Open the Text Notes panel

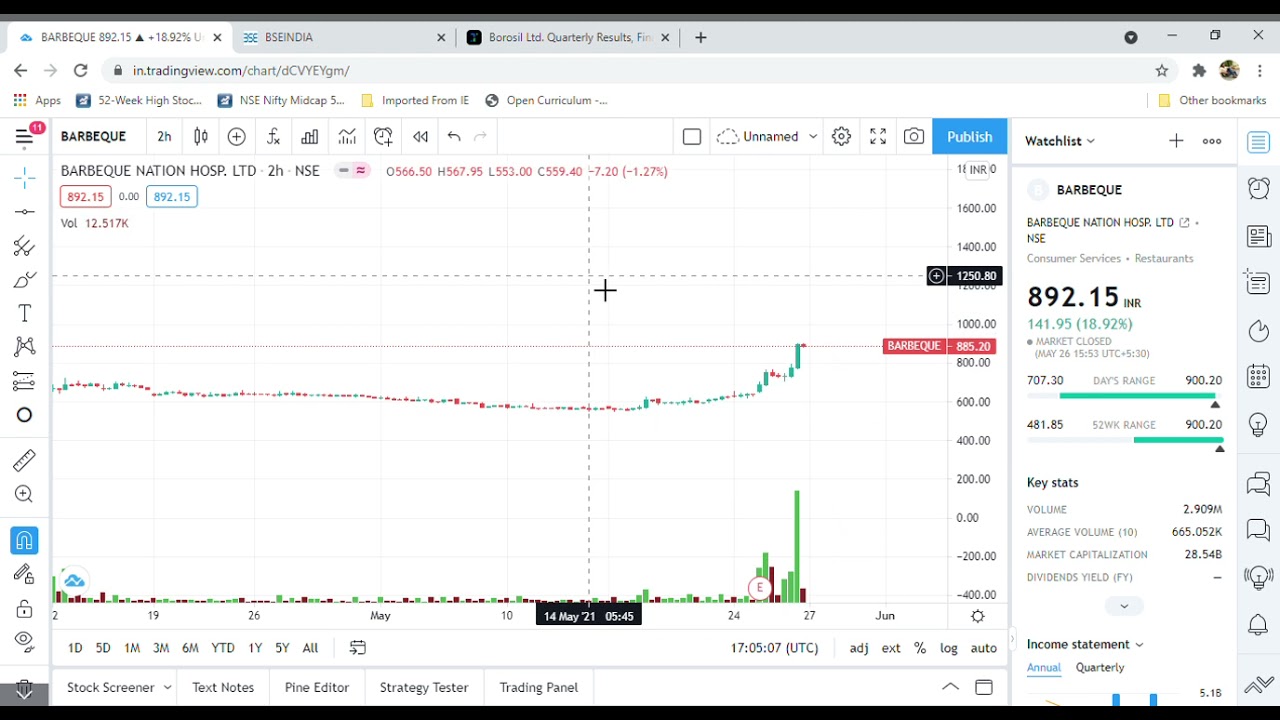pyautogui.click(x=223, y=688)
